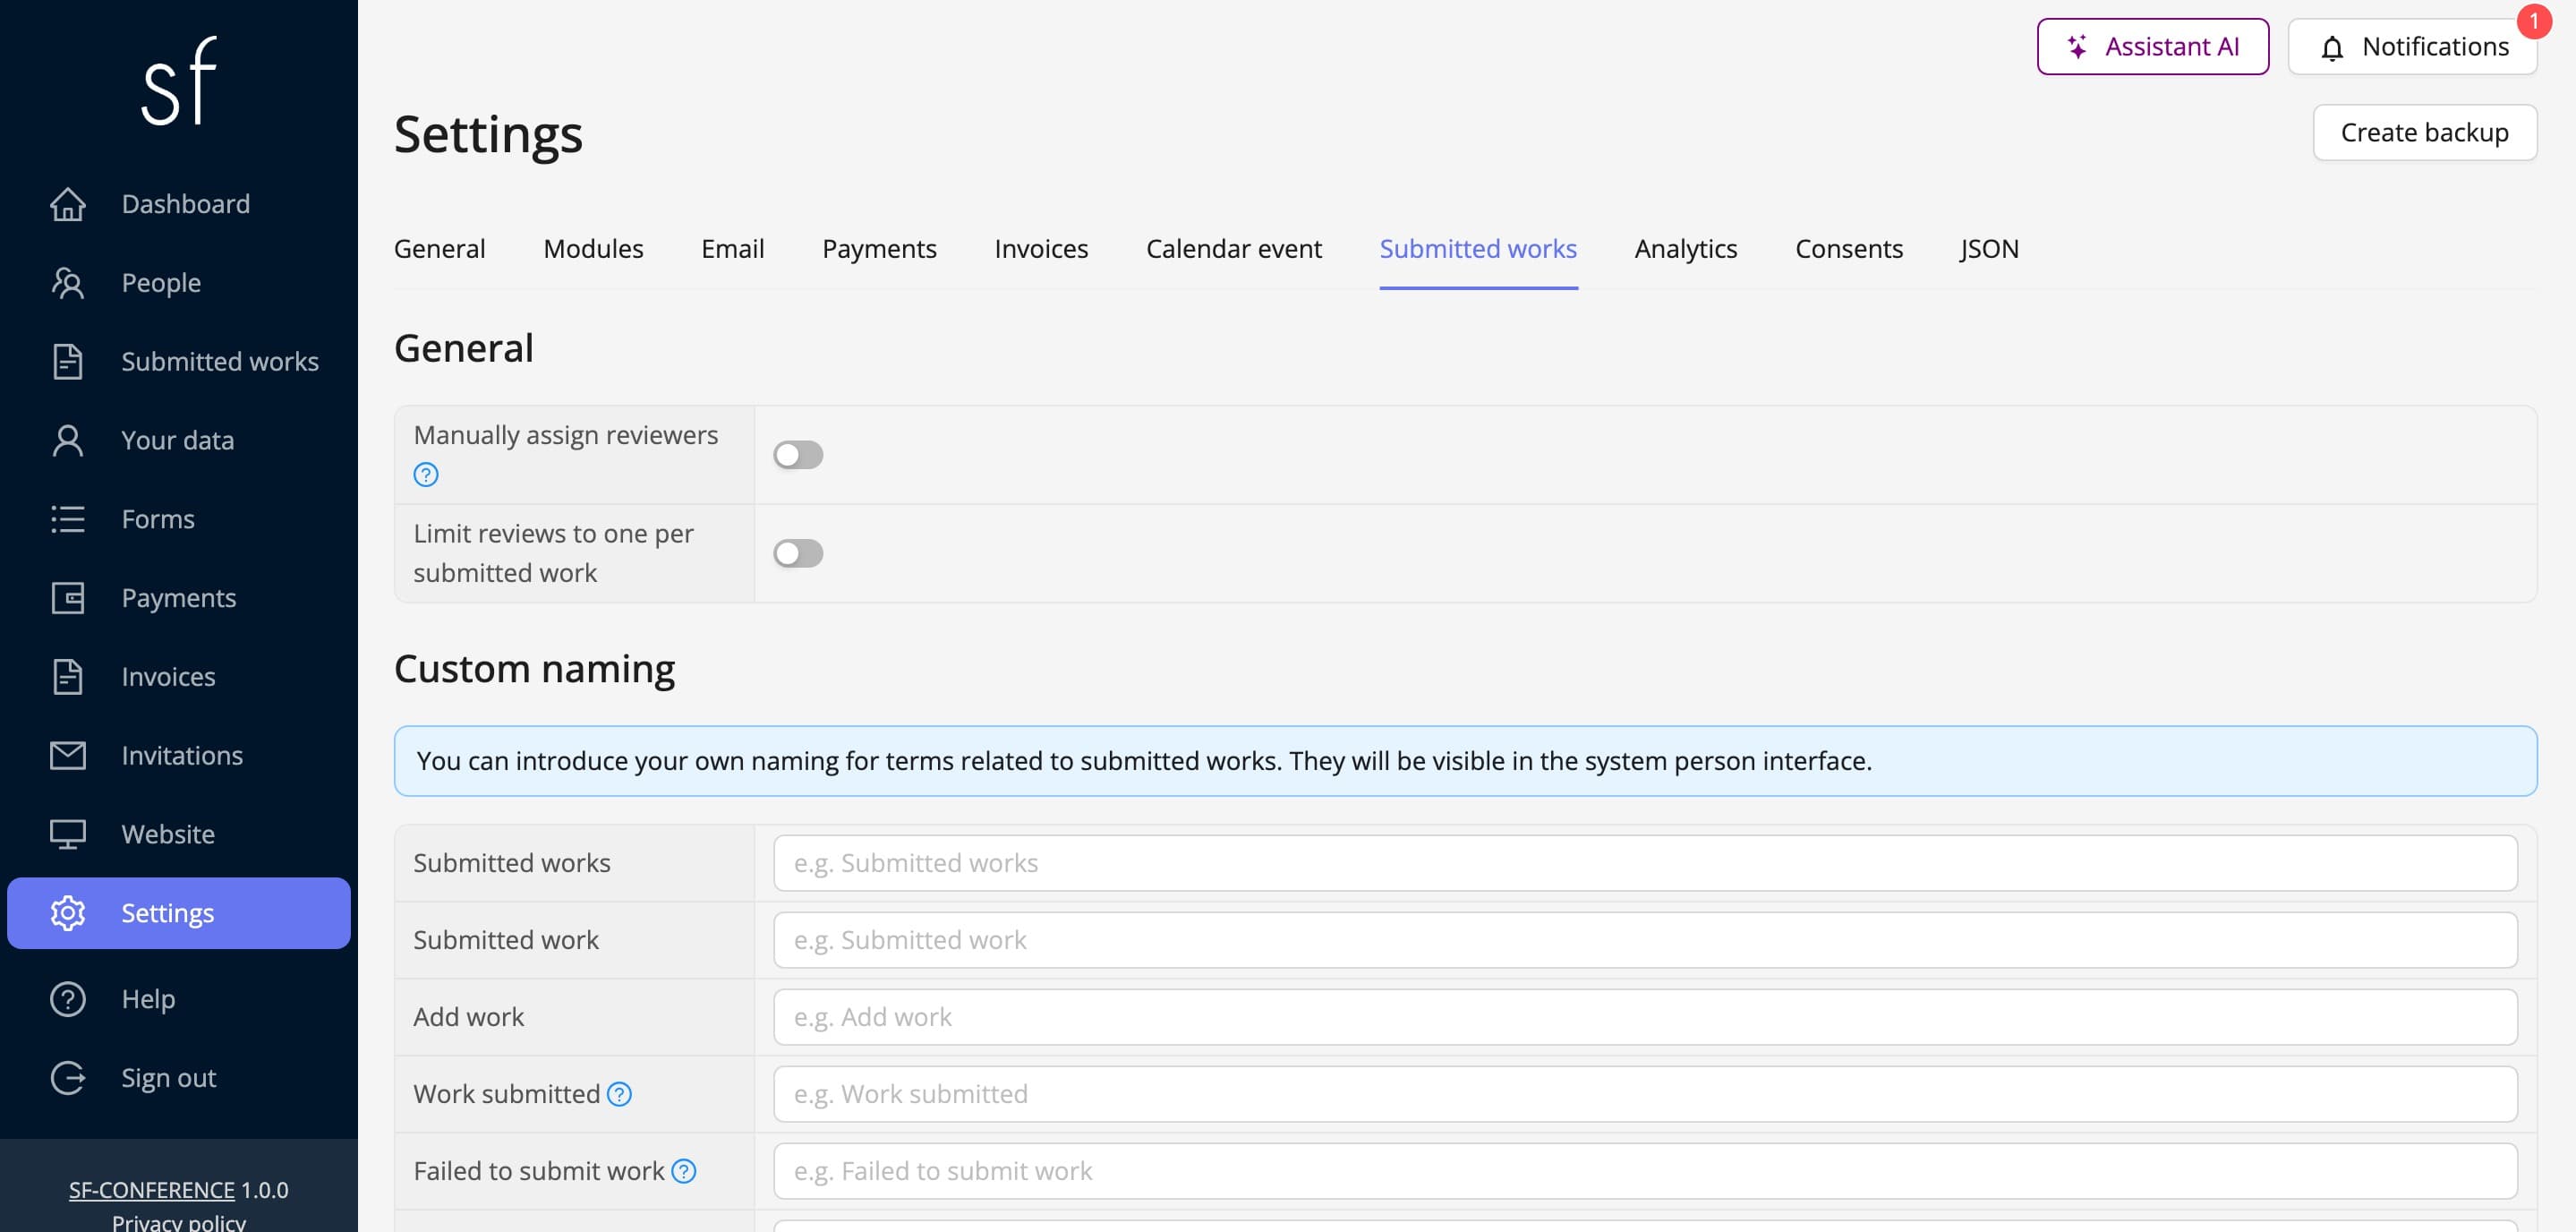This screenshot has width=2576, height=1232.
Task: Open Assistant AI
Action: pos(2152,46)
